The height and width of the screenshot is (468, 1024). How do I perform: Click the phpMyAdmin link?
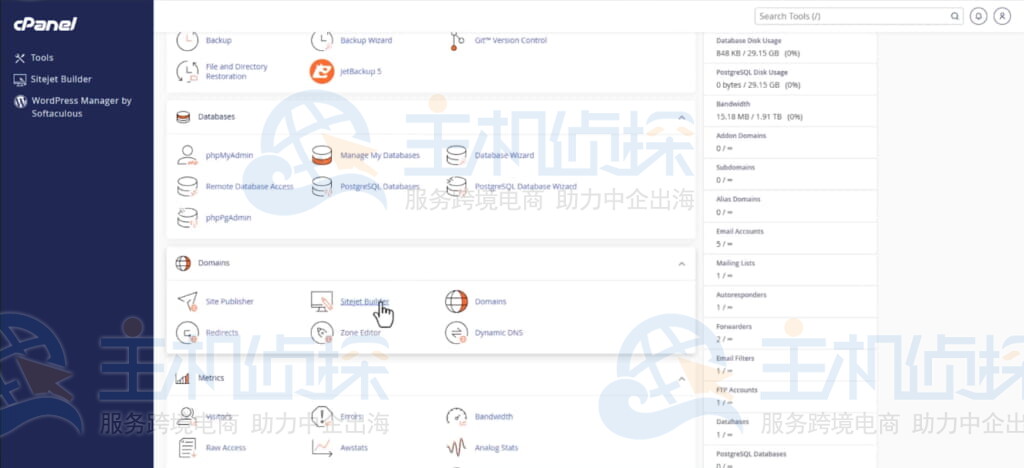coord(229,155)
